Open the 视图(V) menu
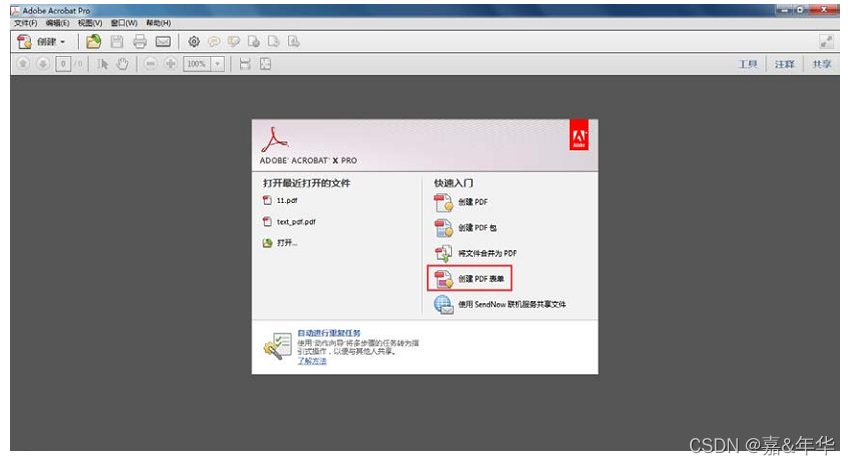 tap(90, 23)
